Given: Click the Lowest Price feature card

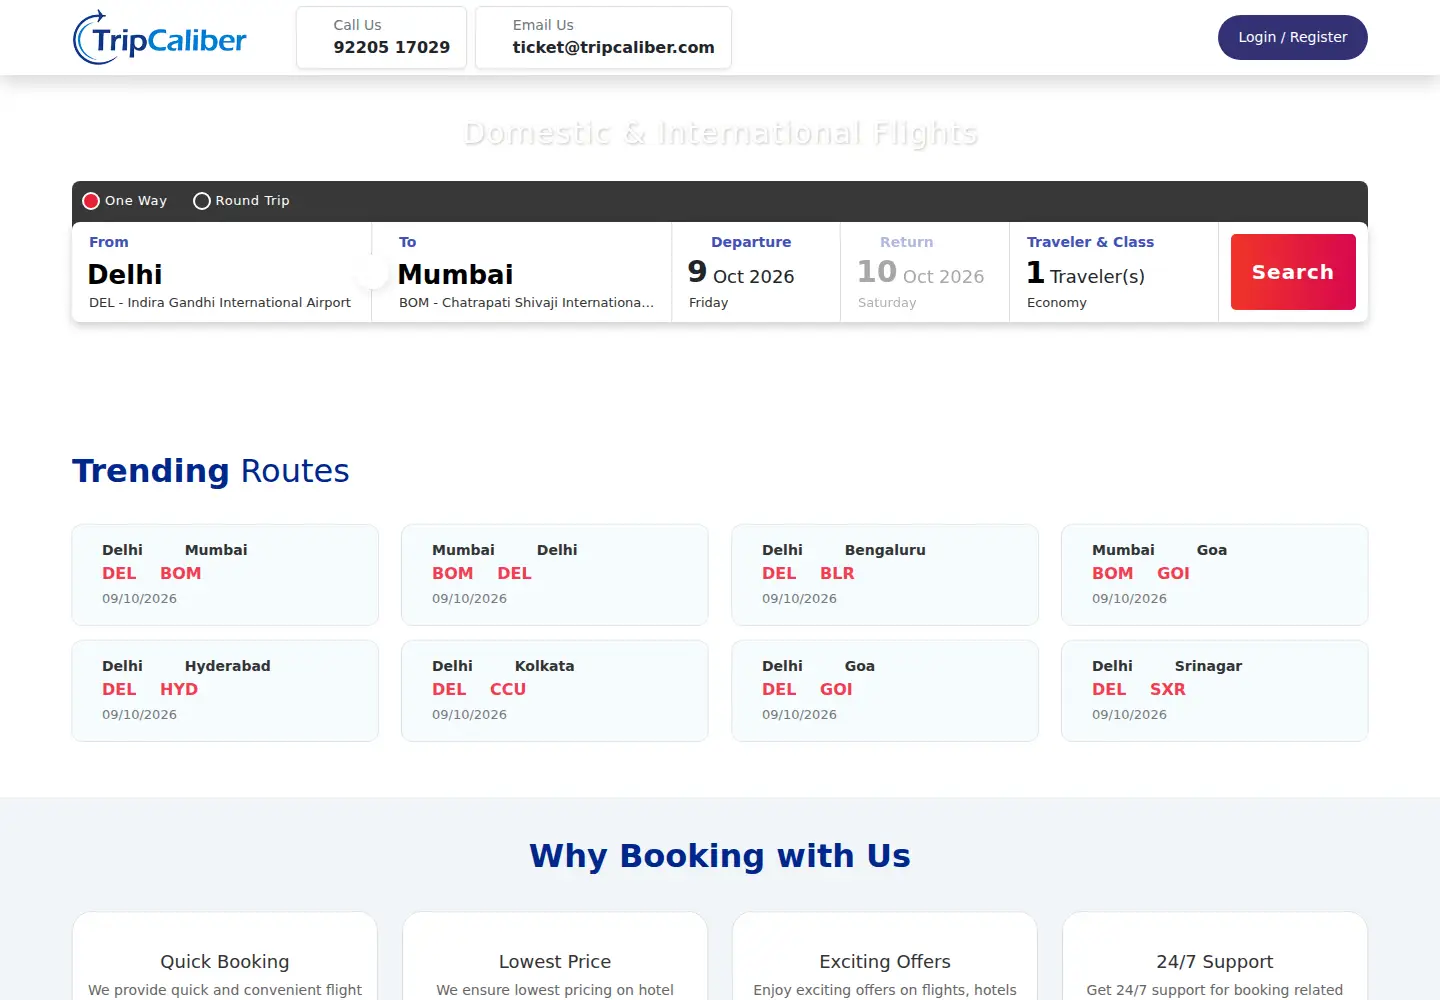Looking at the screenshot, I should pos(555,956).
